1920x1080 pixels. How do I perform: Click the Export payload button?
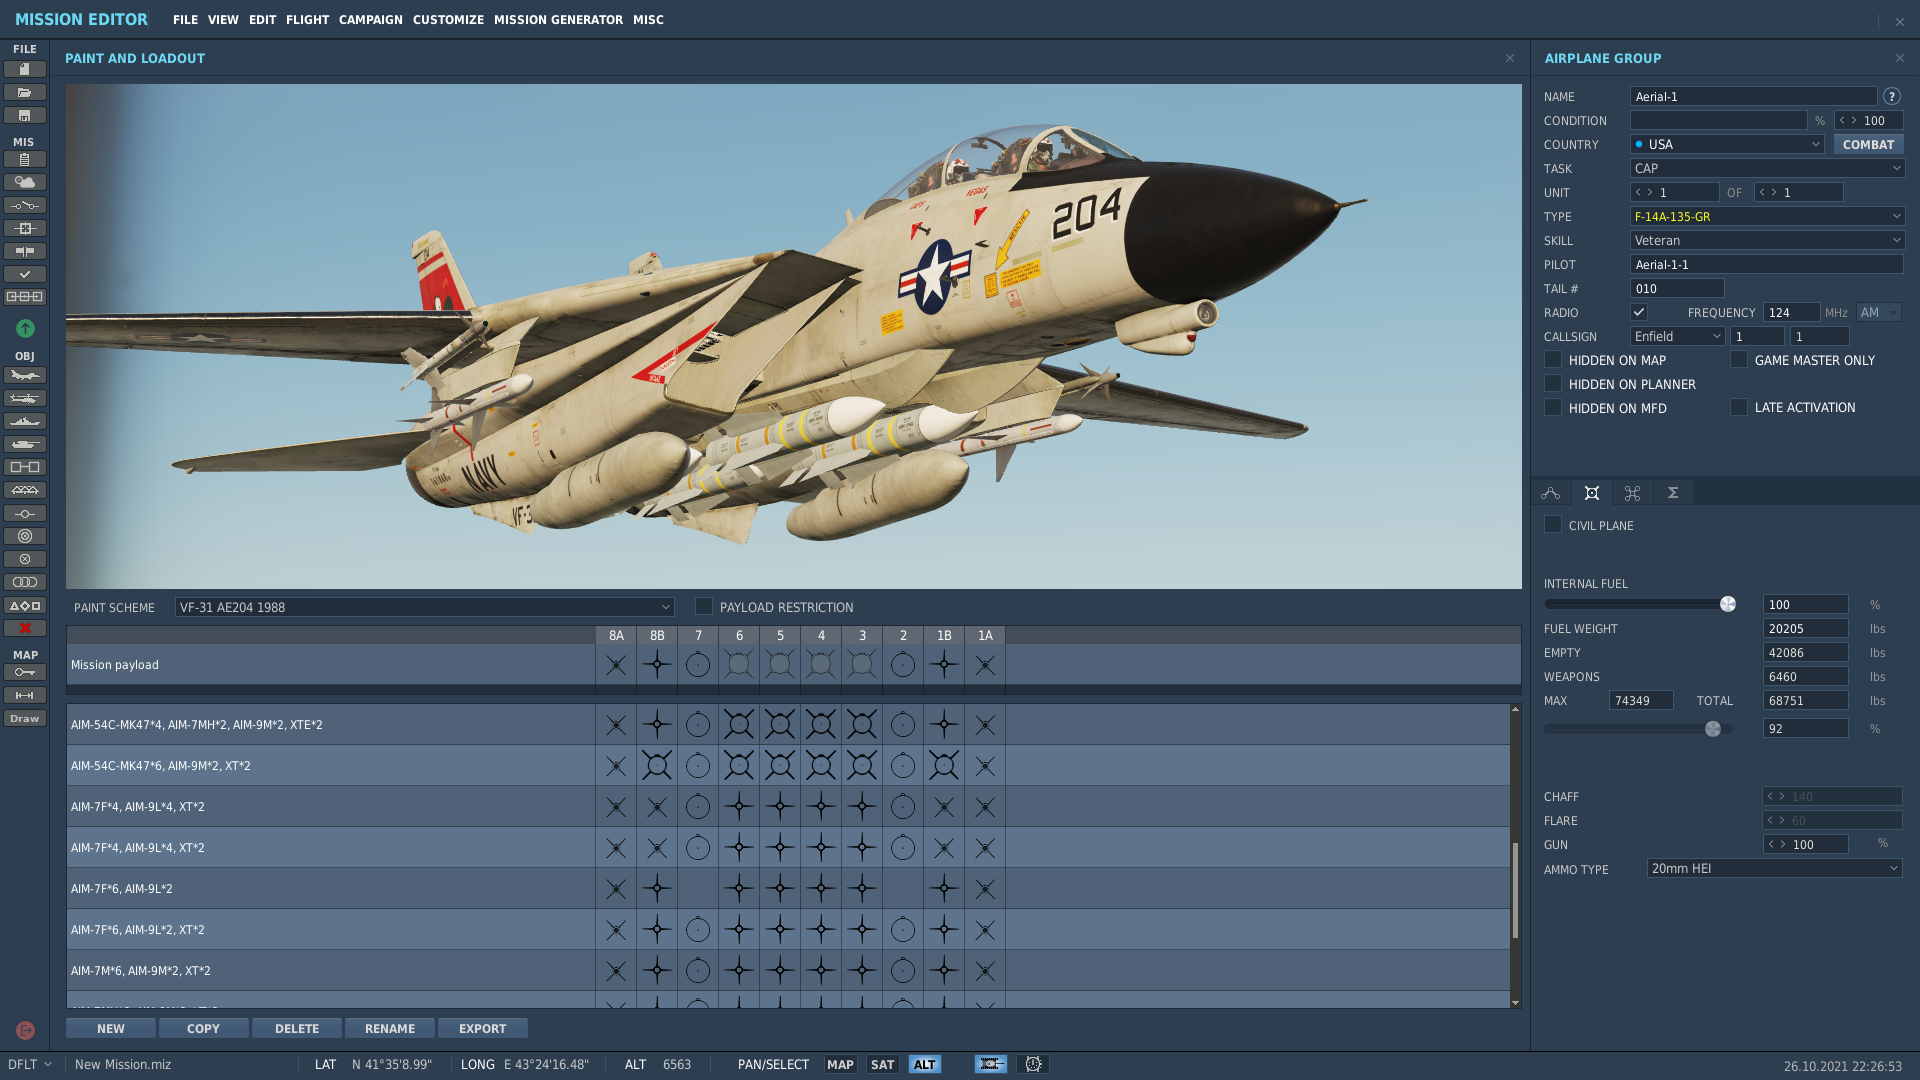coord(483,1028)
